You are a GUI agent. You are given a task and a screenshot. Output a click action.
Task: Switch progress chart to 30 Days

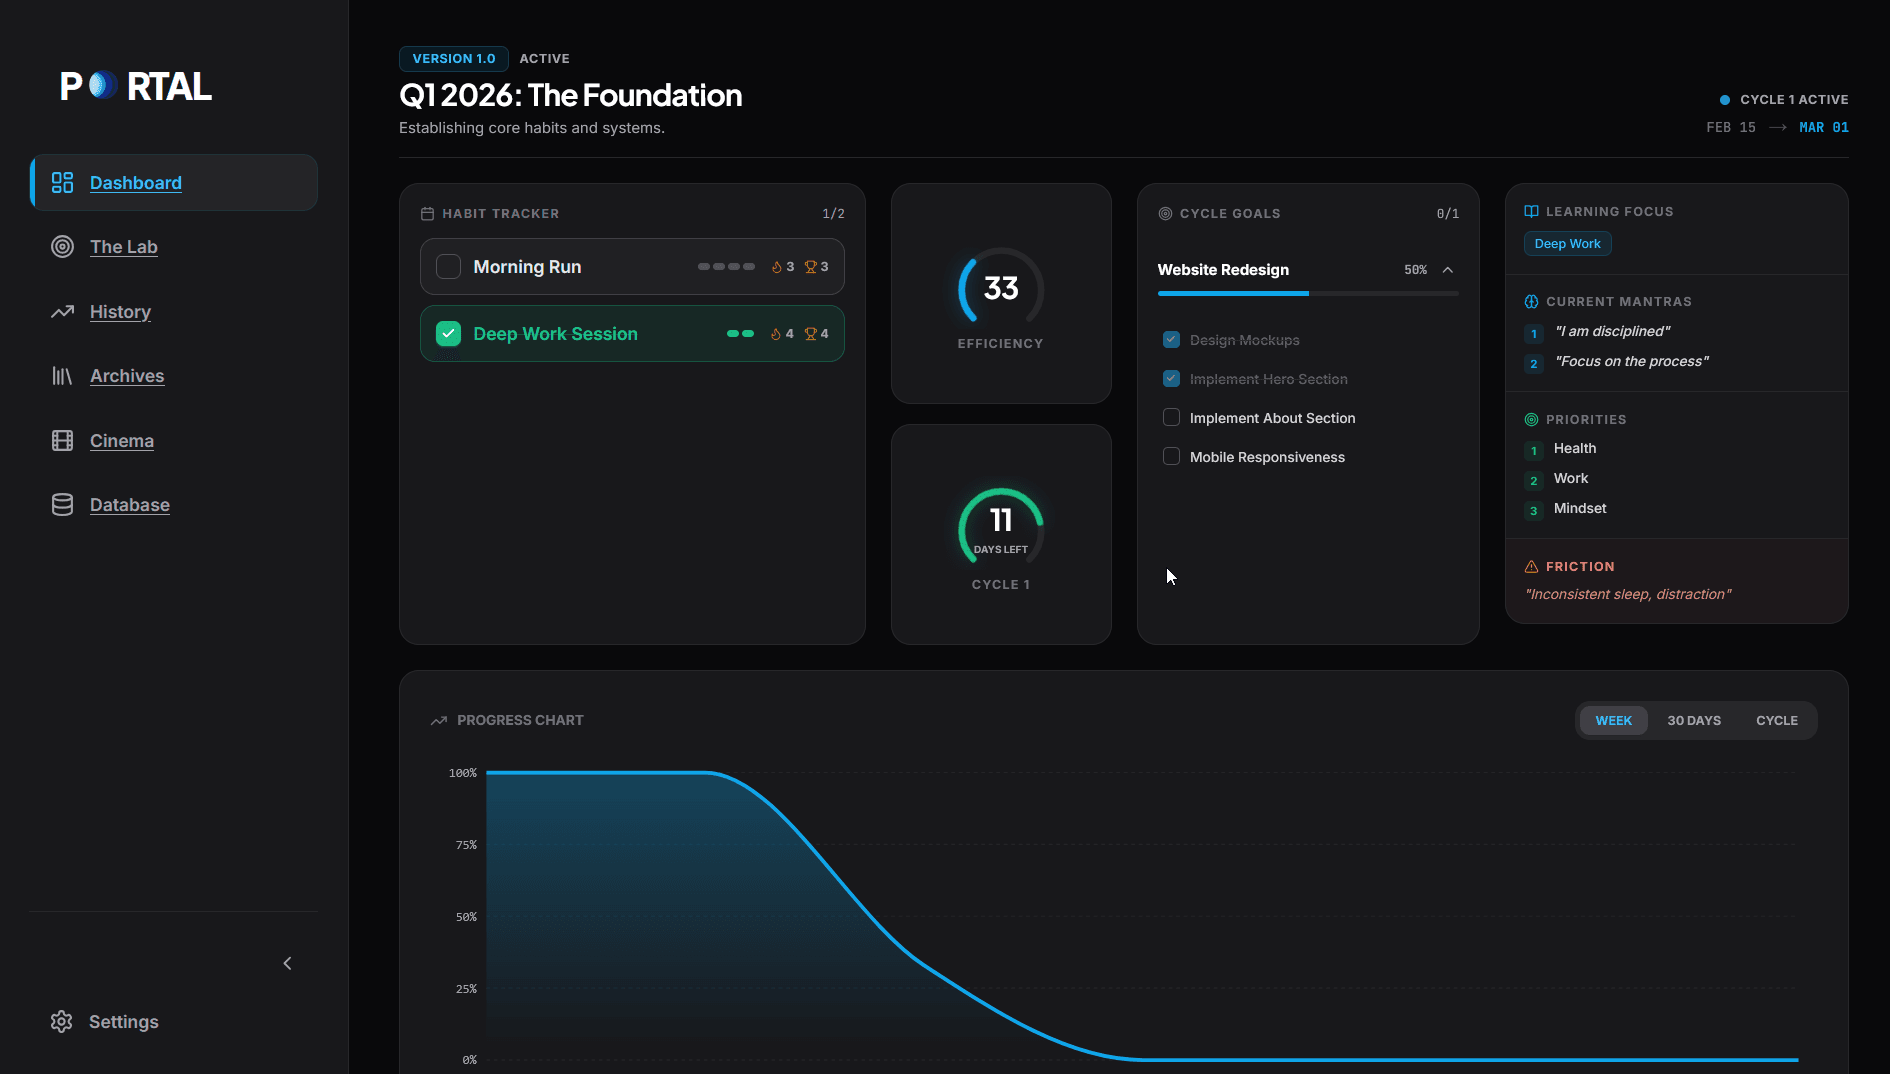(1693, 721)
